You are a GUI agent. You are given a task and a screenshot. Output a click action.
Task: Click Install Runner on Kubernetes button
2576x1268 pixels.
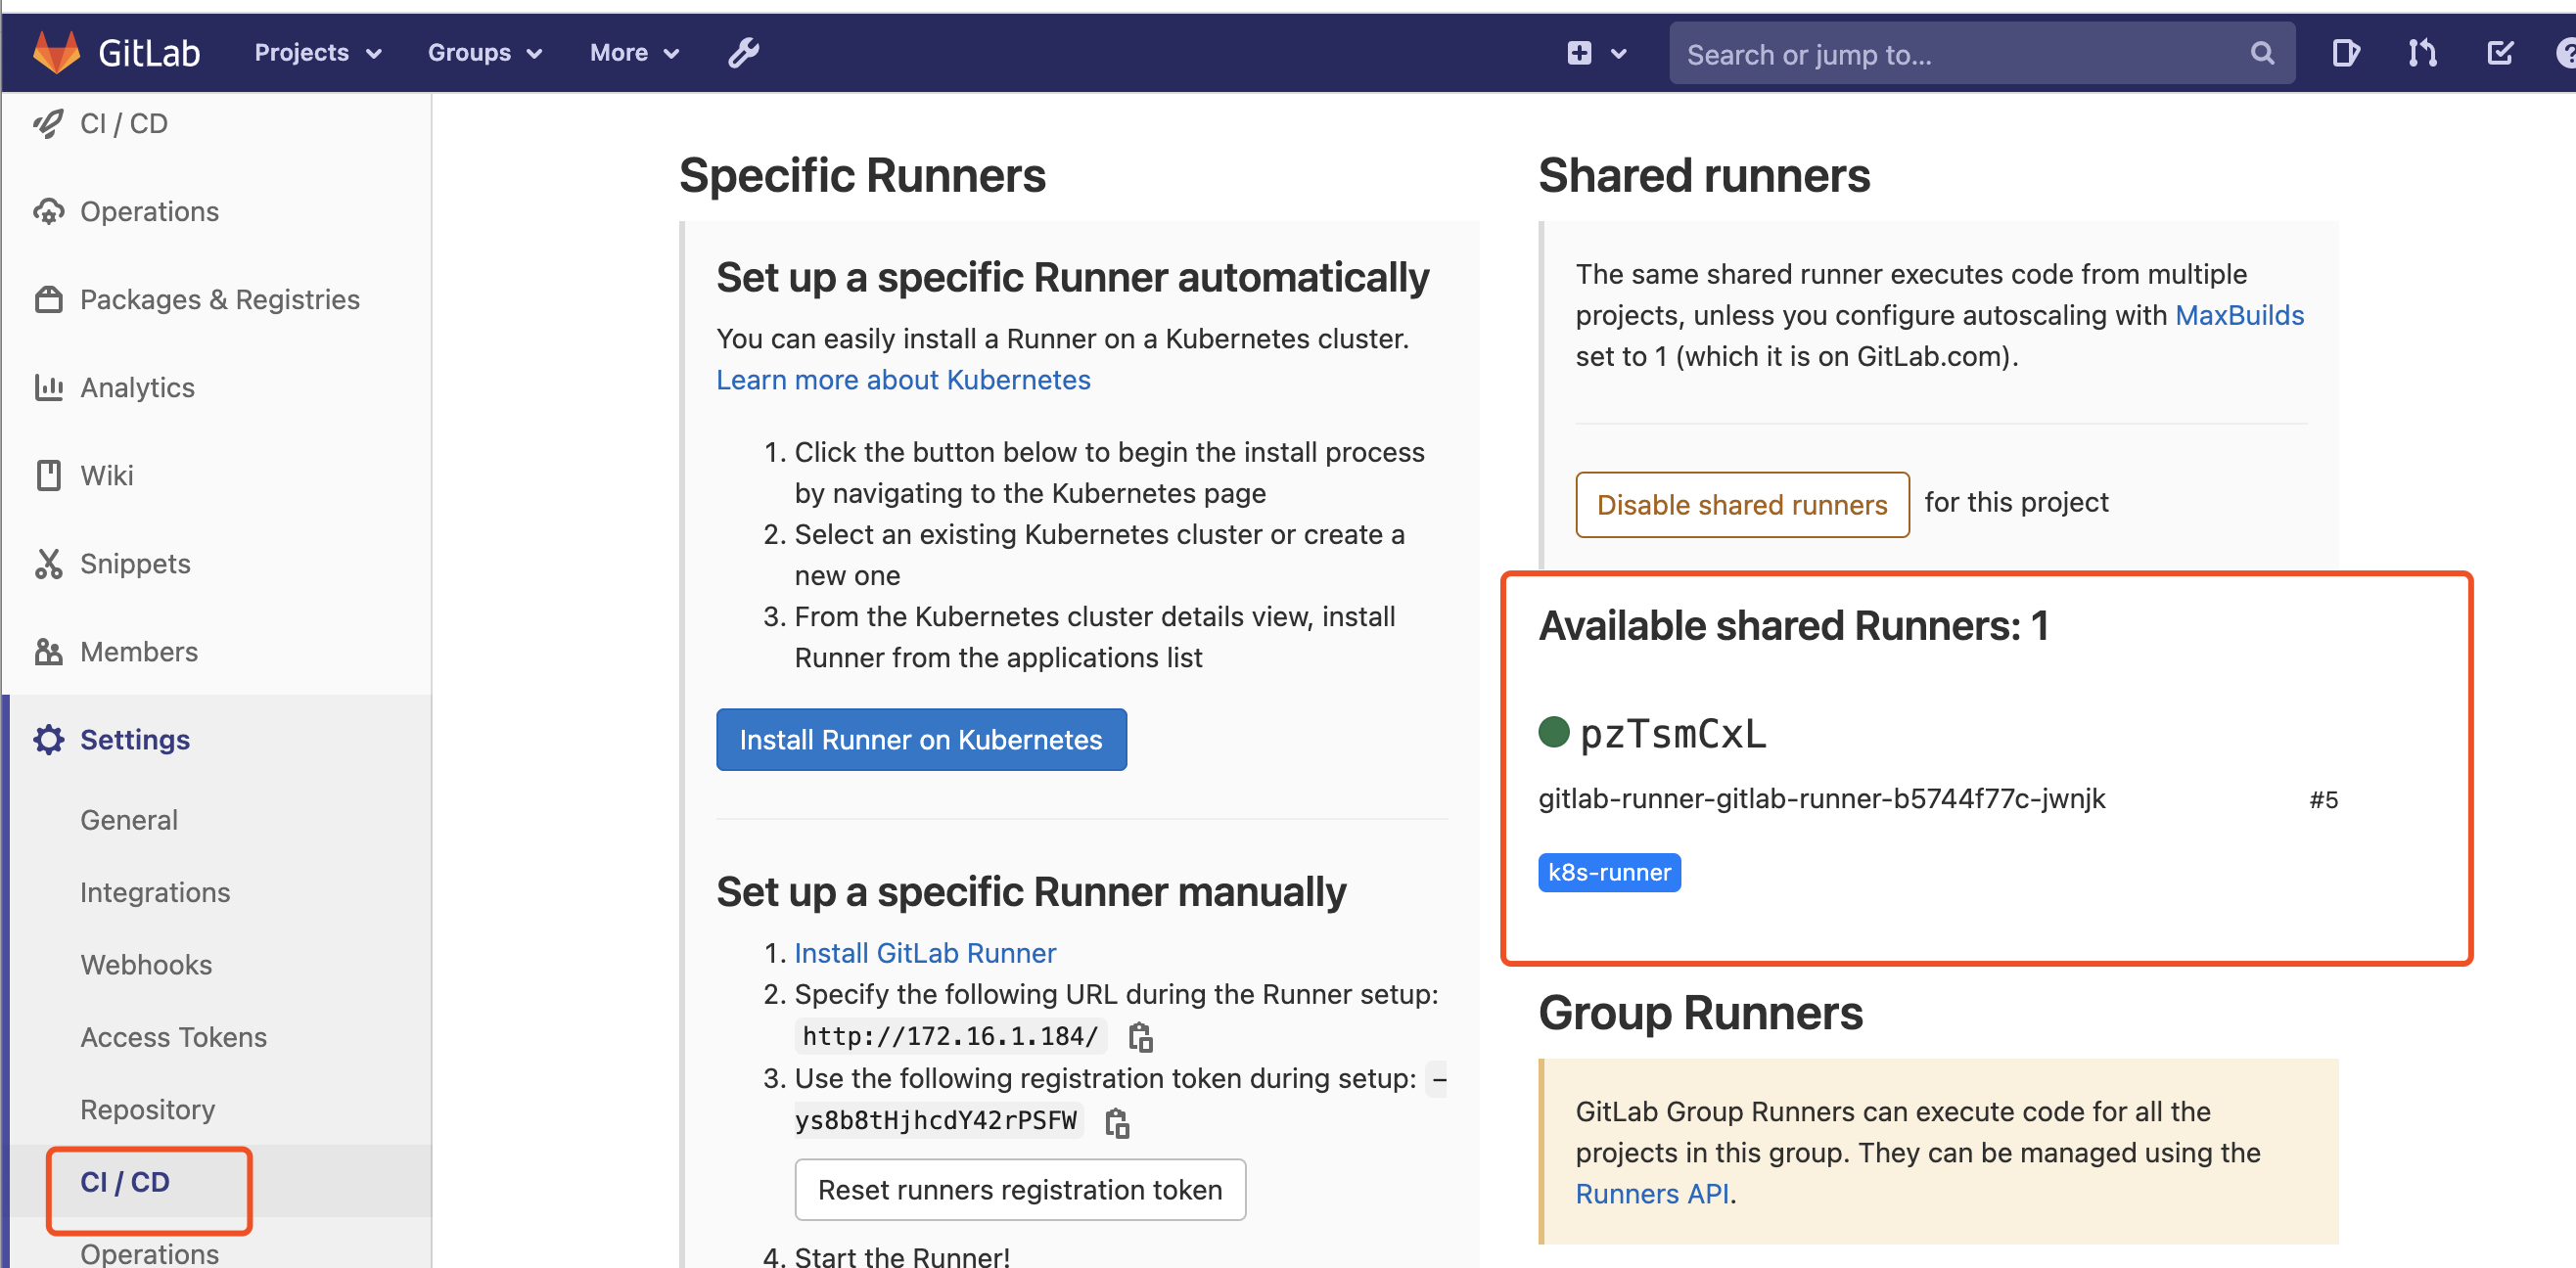[920, 739]
